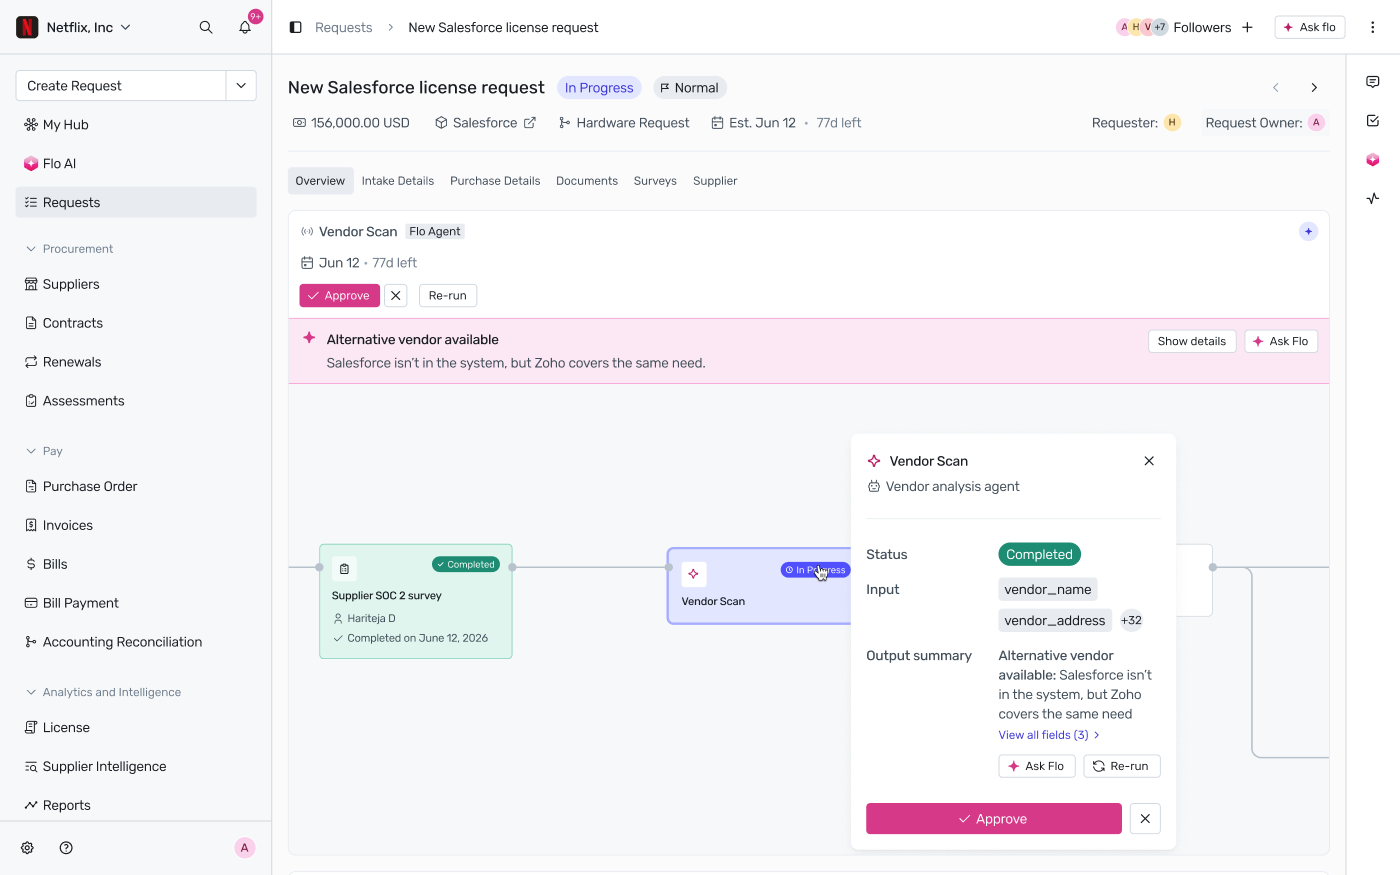Close the Vendor Scan popup
The height and width of the screenshot is (875, 1400).
click(1149, 461)
